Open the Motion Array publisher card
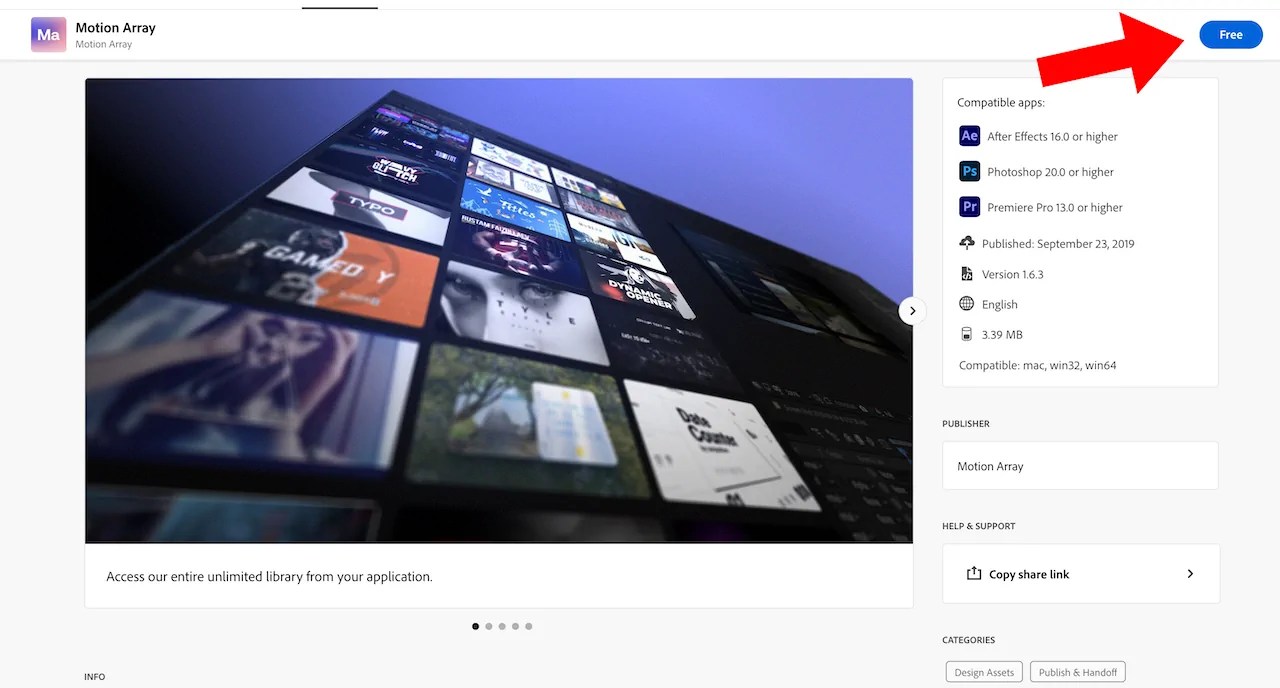1280x688 pixels. coord(1080,466)
